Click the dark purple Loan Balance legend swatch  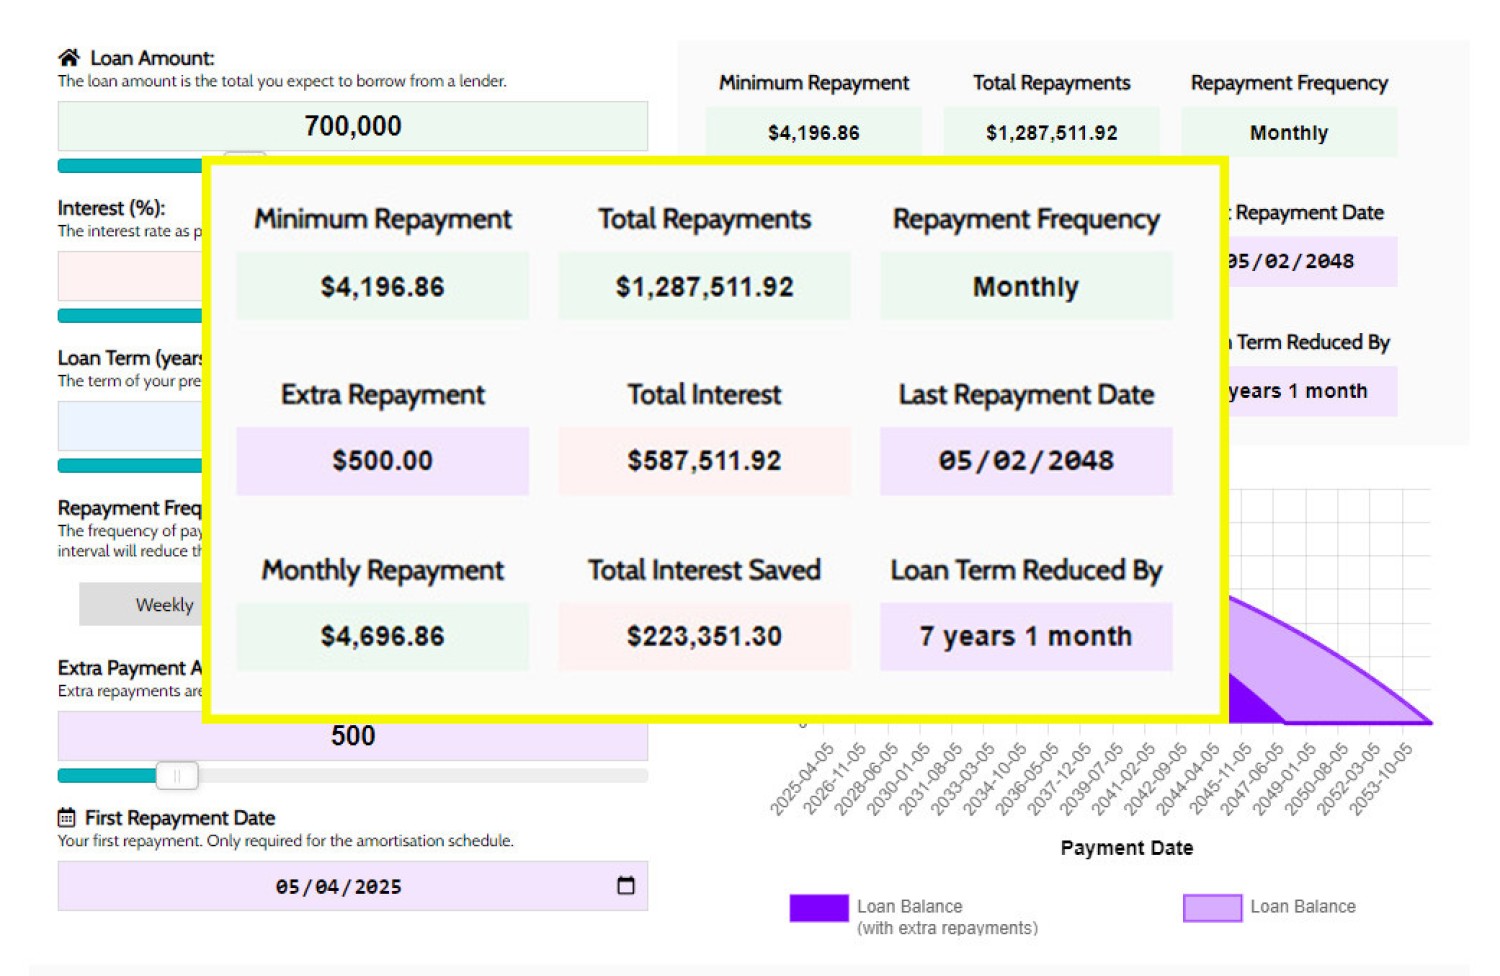[x=818, y=907]
